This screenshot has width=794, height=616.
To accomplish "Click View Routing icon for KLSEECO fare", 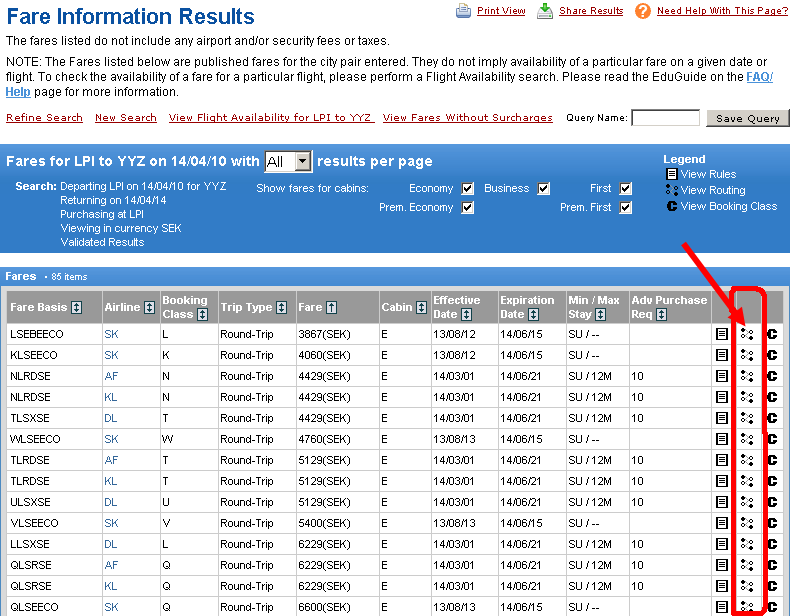I will (x=746, y=355).
